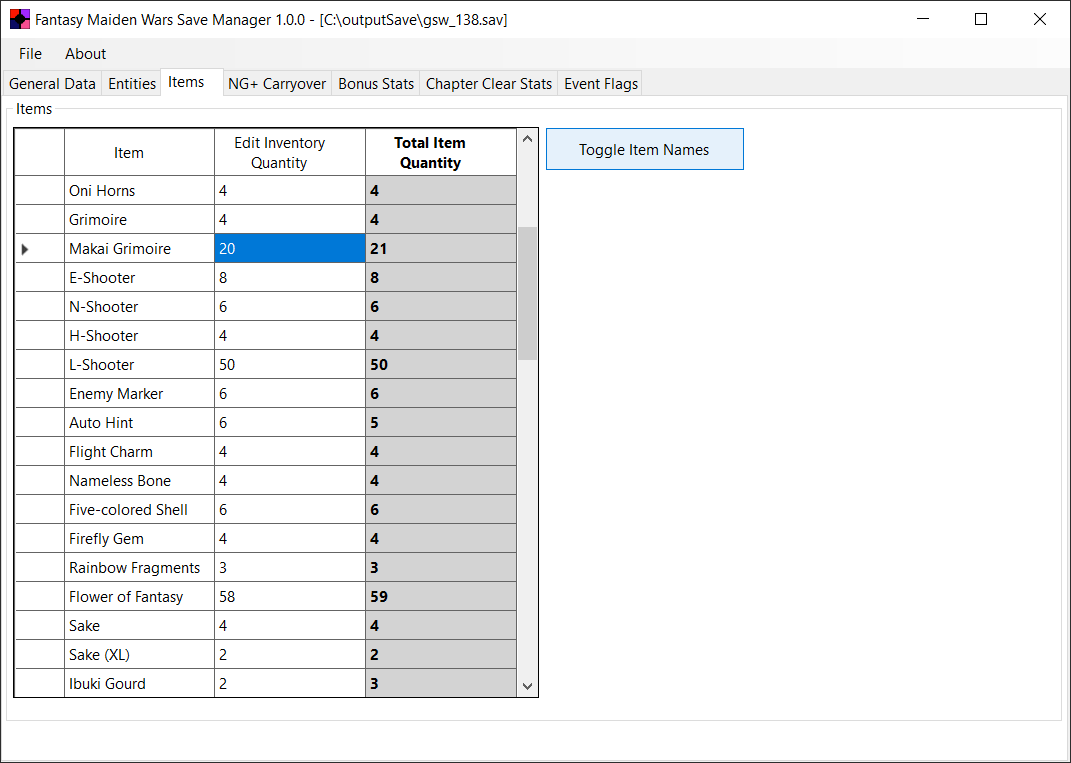Edit Five-colored Shell inventory quantity cell
The height and width of the screenshot is (763, 1071).
pos(290,510)
